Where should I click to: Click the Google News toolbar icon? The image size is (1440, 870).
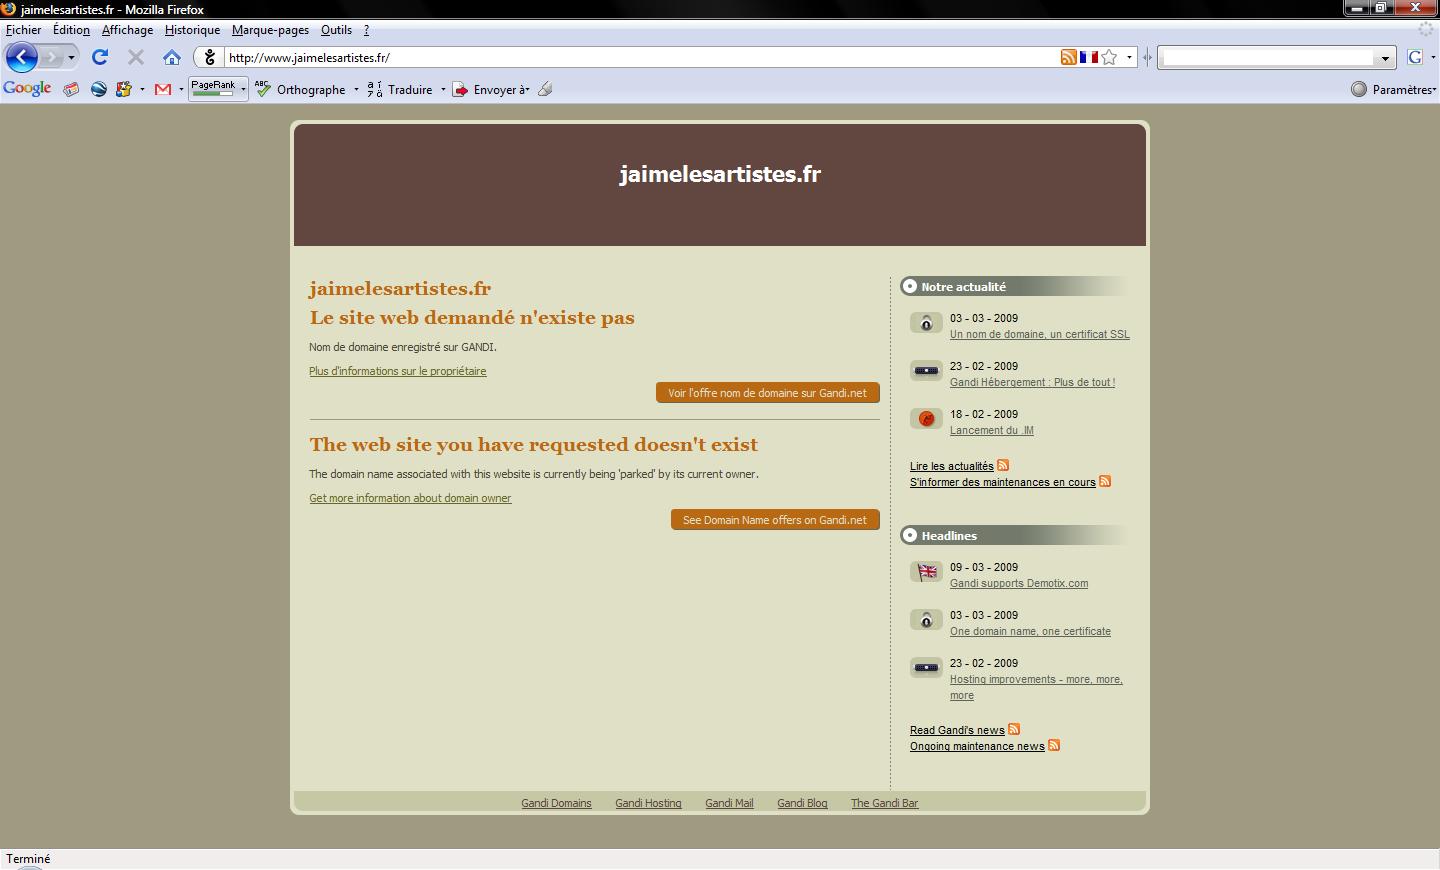(x=71, y=89)
